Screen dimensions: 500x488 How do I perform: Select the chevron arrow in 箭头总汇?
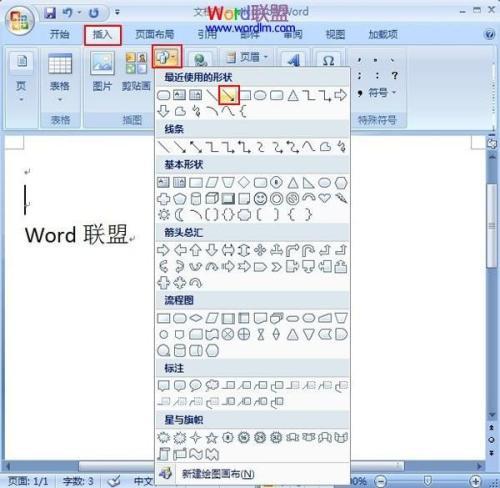(x=276, y=267)
